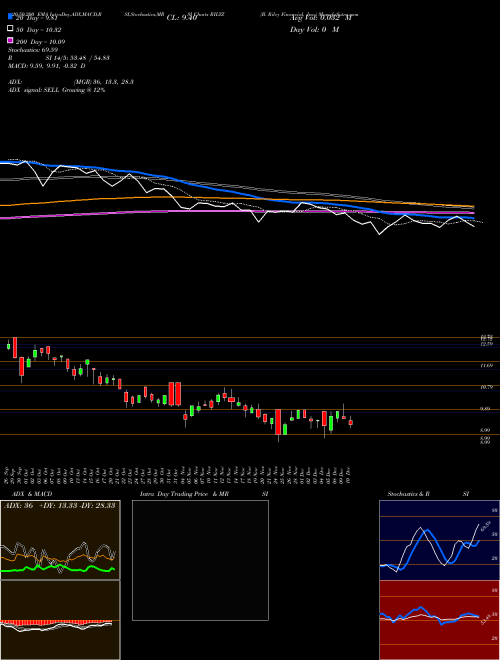The image size is (500, 660).
Task: Open the empty Intra Day Trading Price panel
Action: pyautogui.click(x=200, y=560)
